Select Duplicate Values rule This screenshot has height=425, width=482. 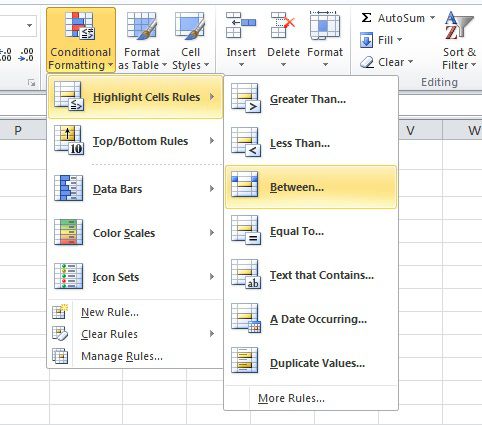[x=311, y=363]
